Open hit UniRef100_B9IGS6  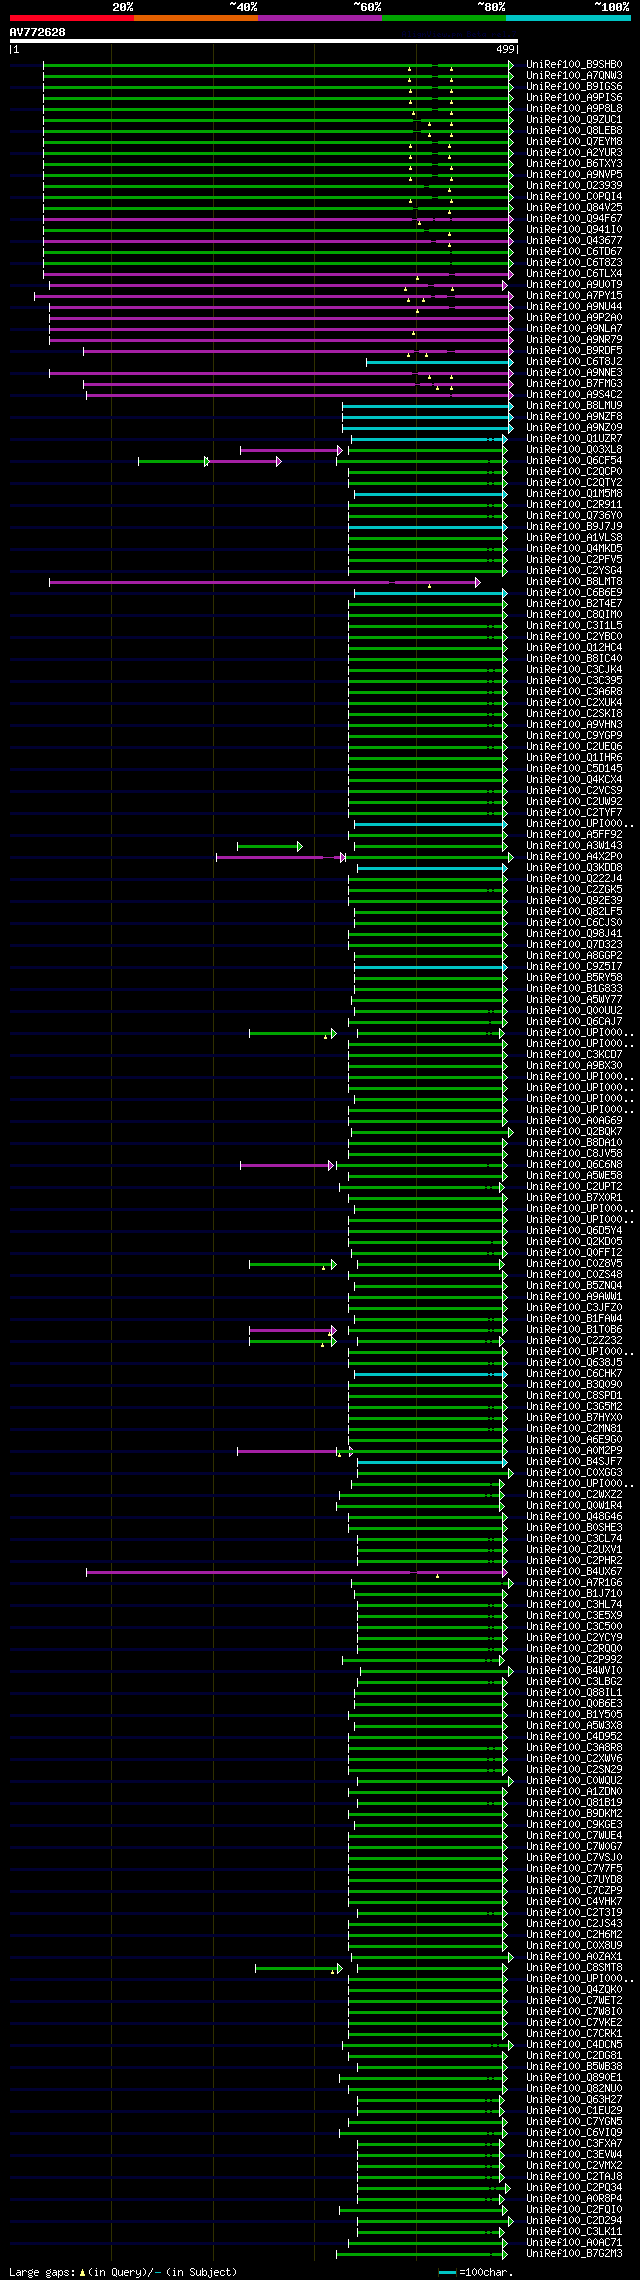[574, 87]
